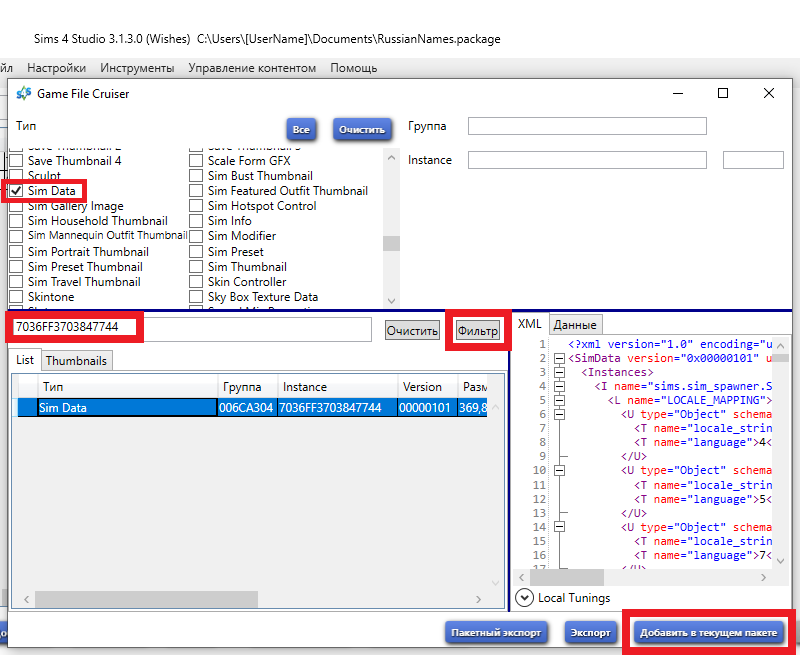
Task: Enable the Sim Gallery Image checkbox
Action: (16, 206)
